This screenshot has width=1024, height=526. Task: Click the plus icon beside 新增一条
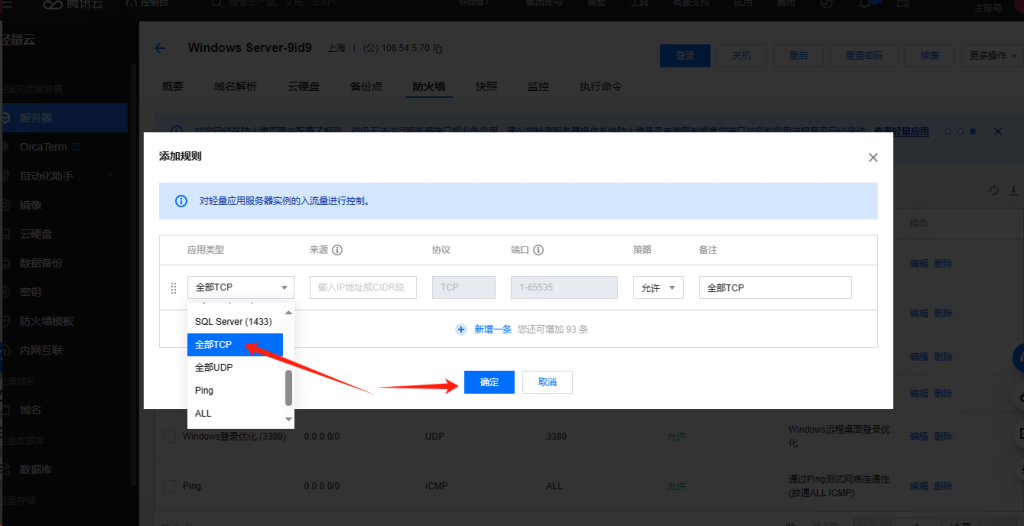click(461, 329)
